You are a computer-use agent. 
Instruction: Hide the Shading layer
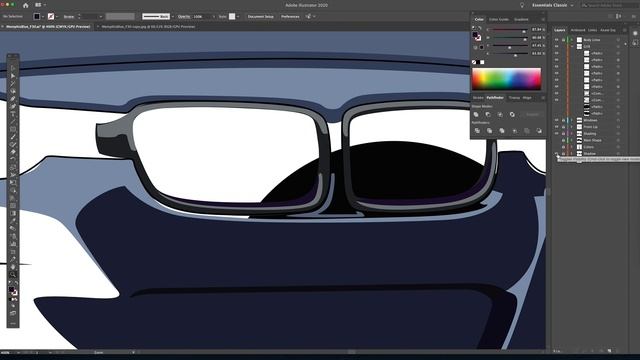[556, 133]
